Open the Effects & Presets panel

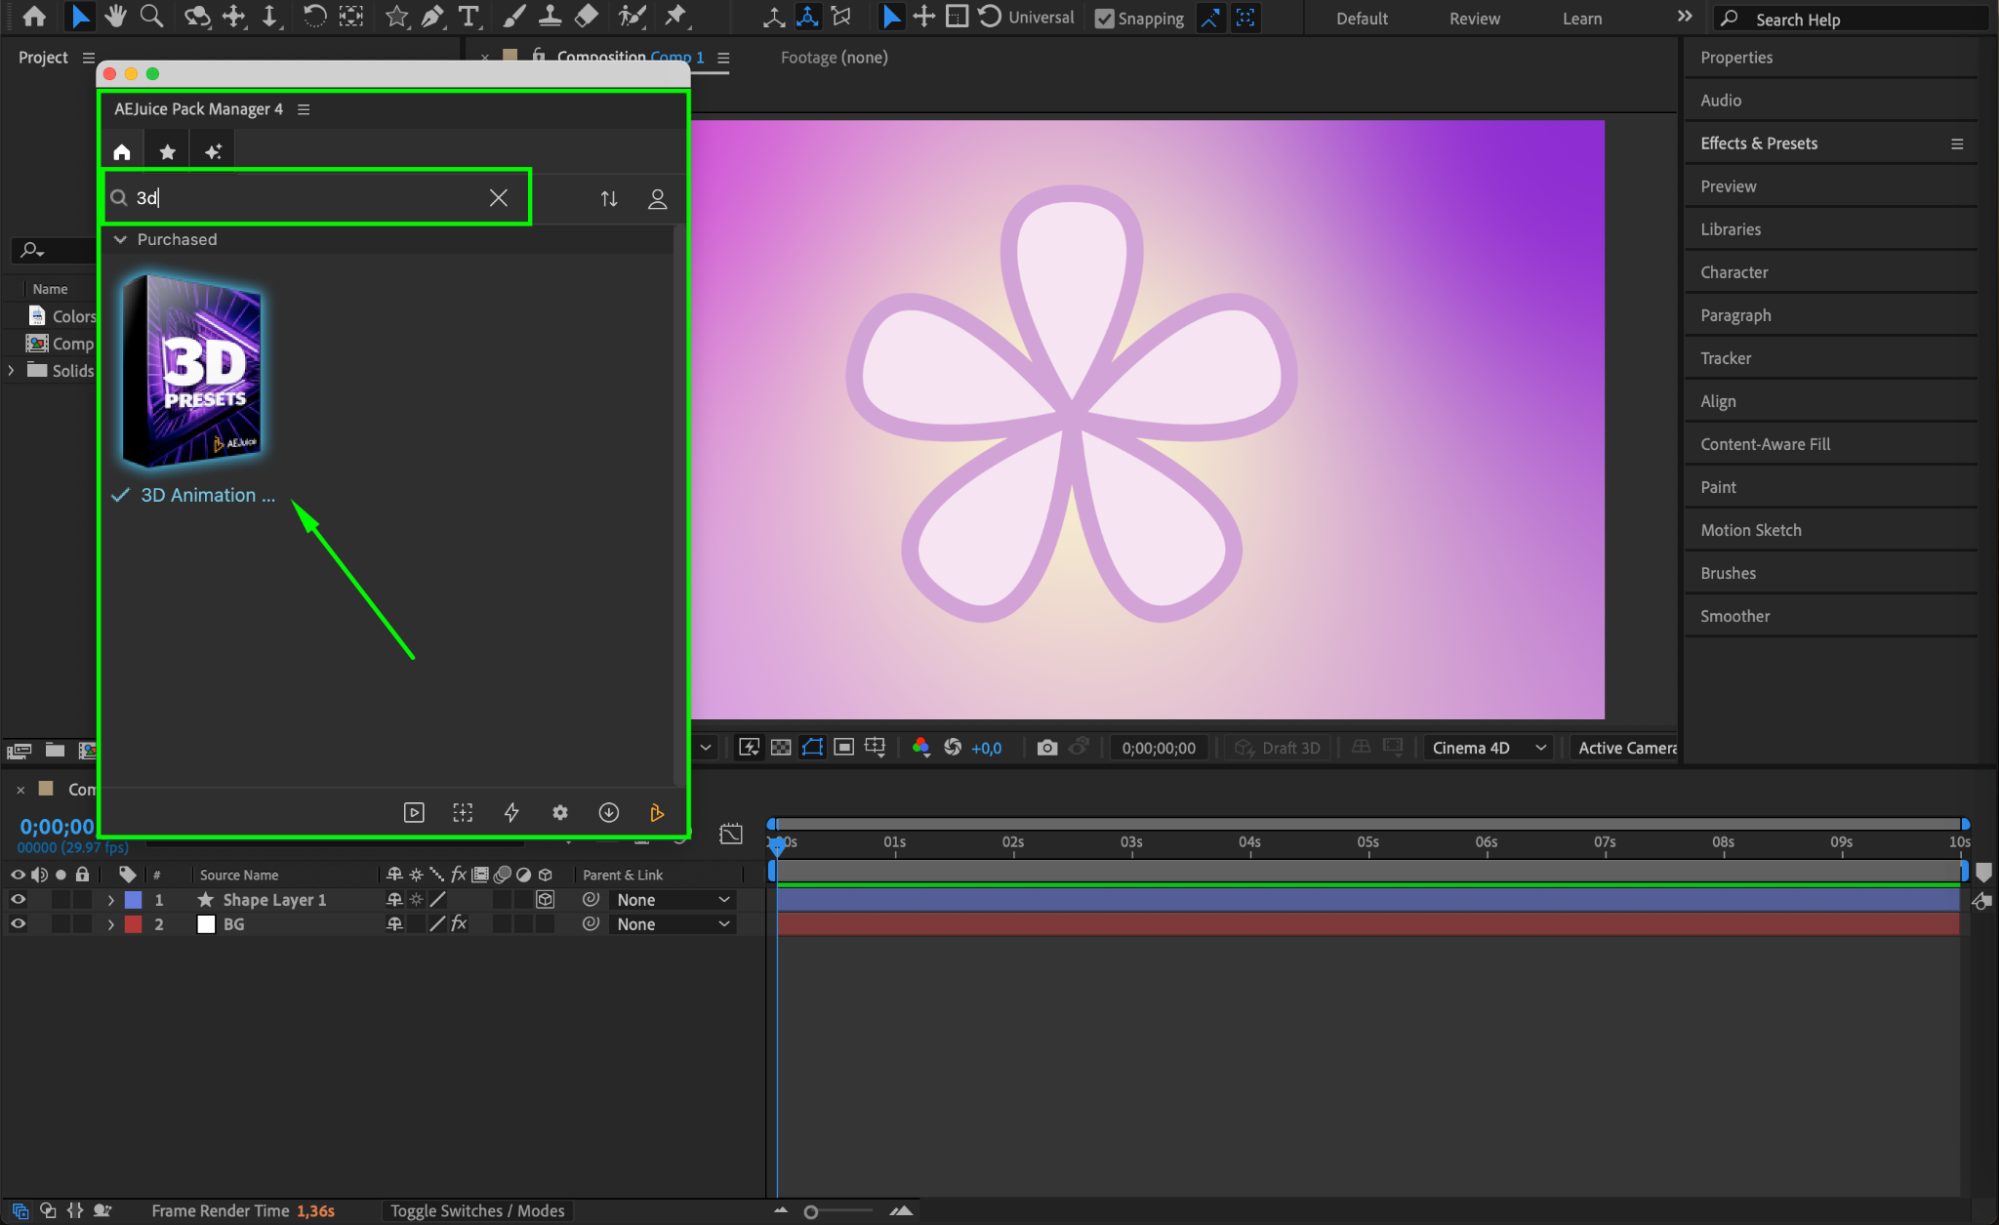coord(1758,143)
